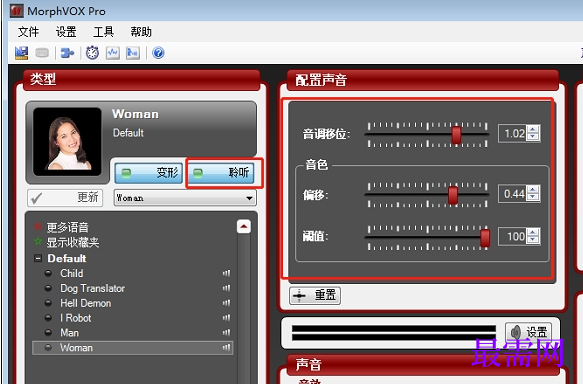
Task: Collapse the Default voice group
Action: pos(38,258)
